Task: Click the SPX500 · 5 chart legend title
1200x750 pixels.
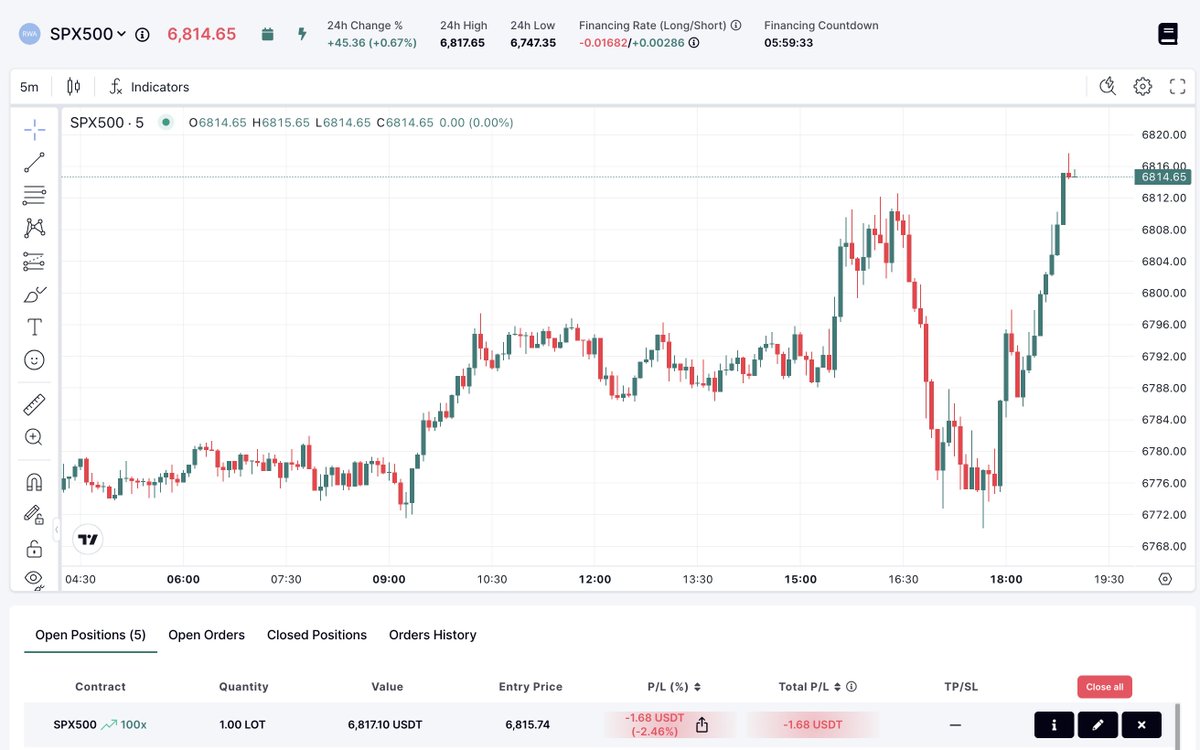Action: (107, 122)
